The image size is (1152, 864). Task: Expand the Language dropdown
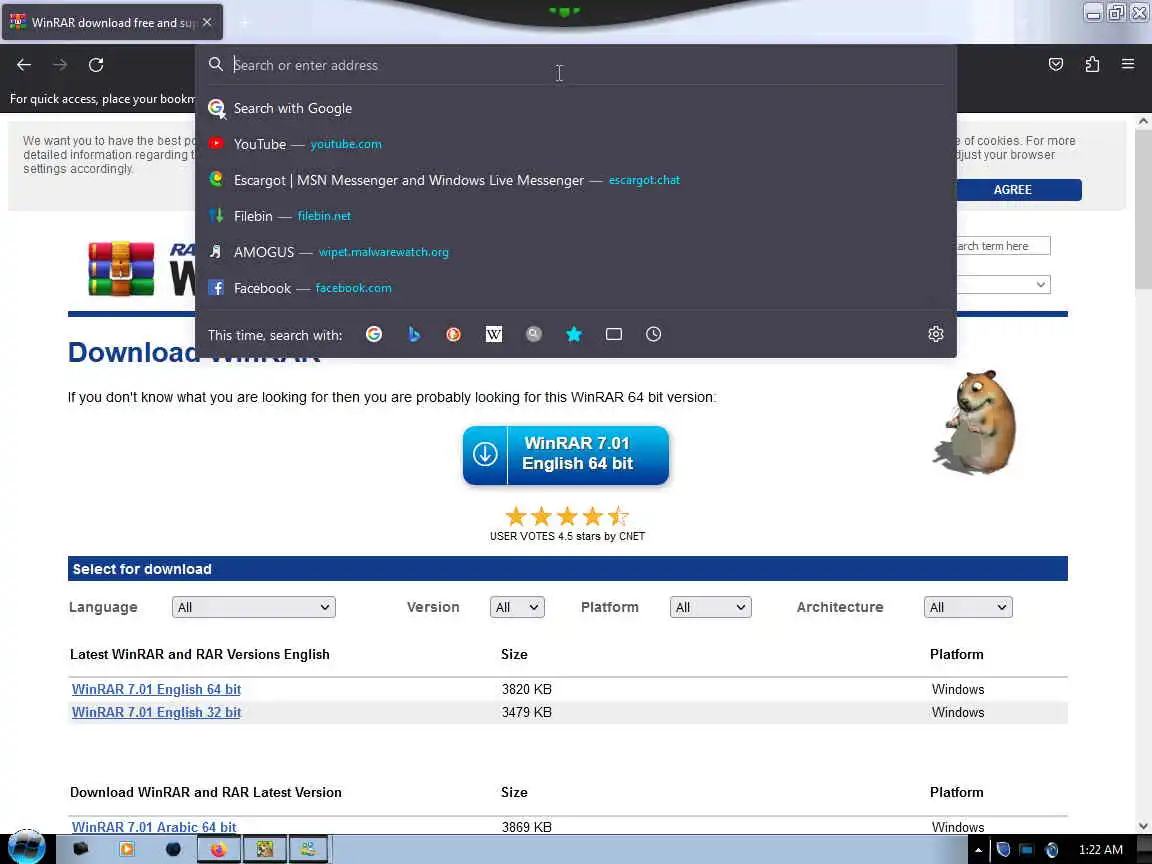click(253, 607)
